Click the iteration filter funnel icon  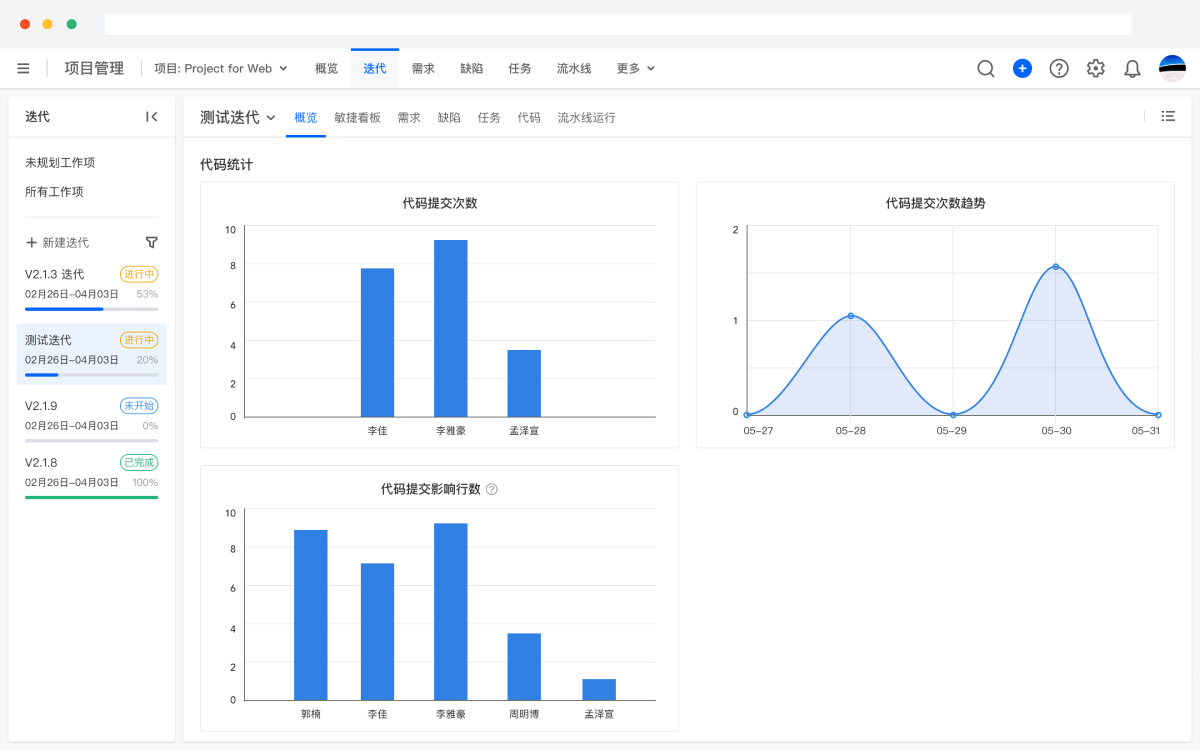click(152, 242)
